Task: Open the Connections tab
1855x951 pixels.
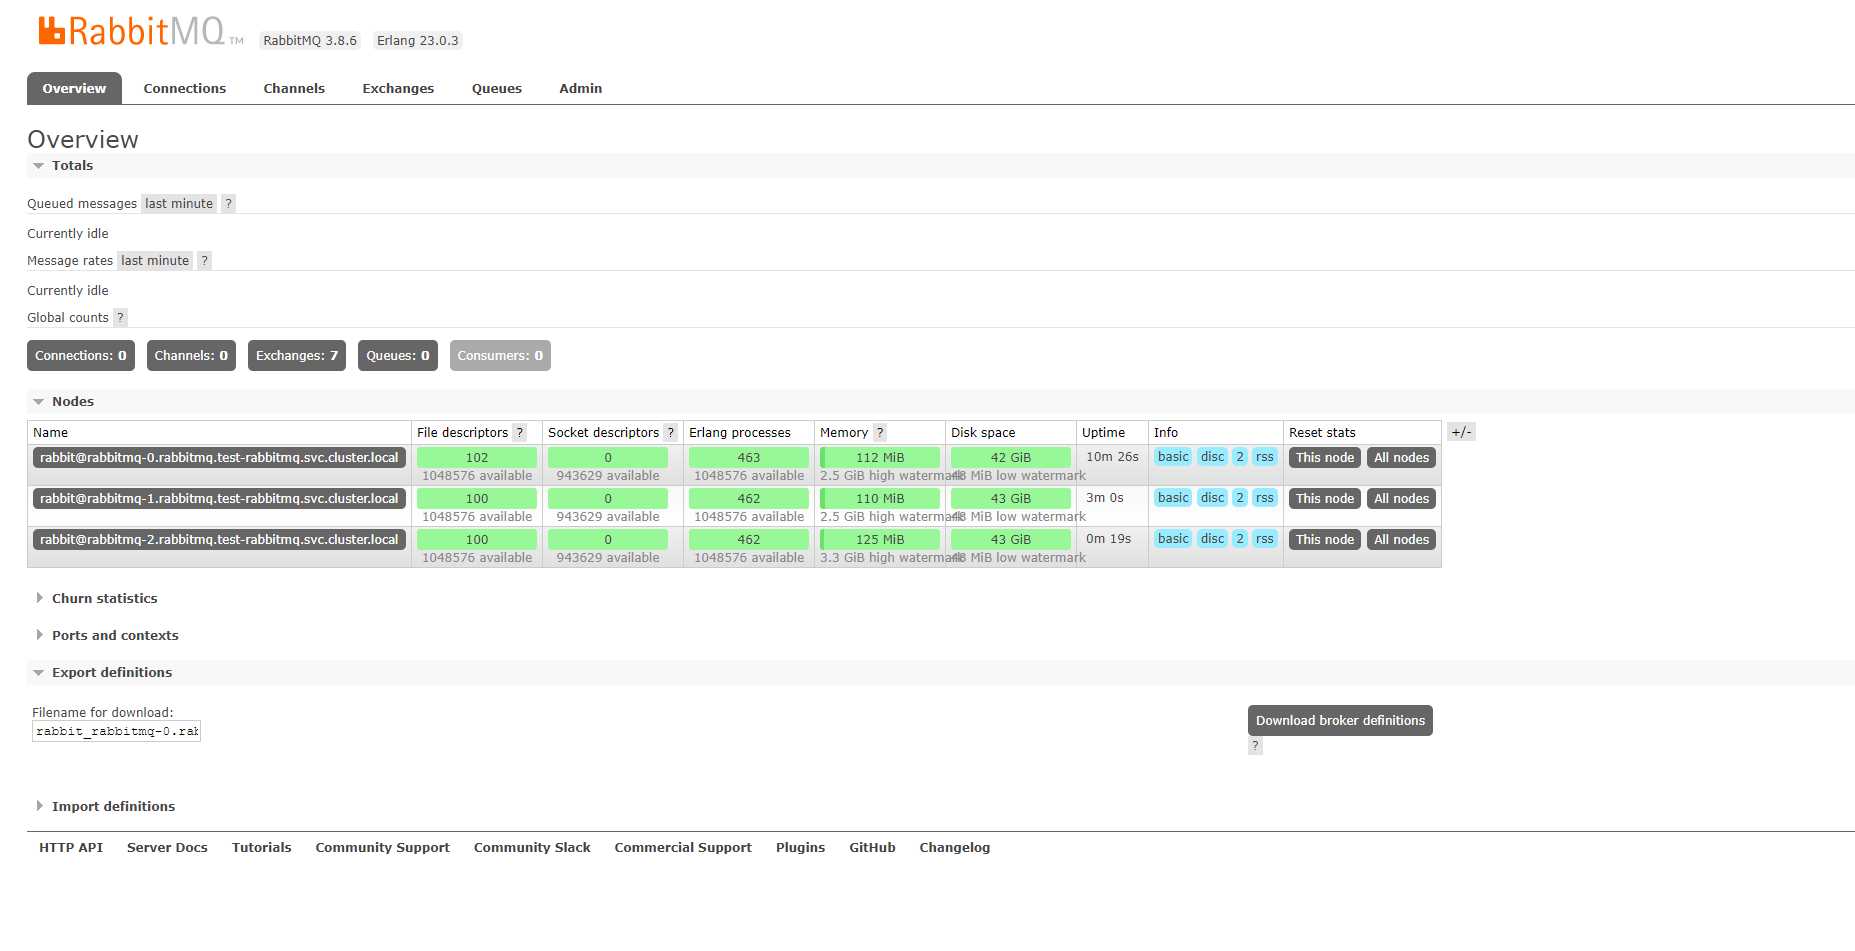Action: point(185,88)
